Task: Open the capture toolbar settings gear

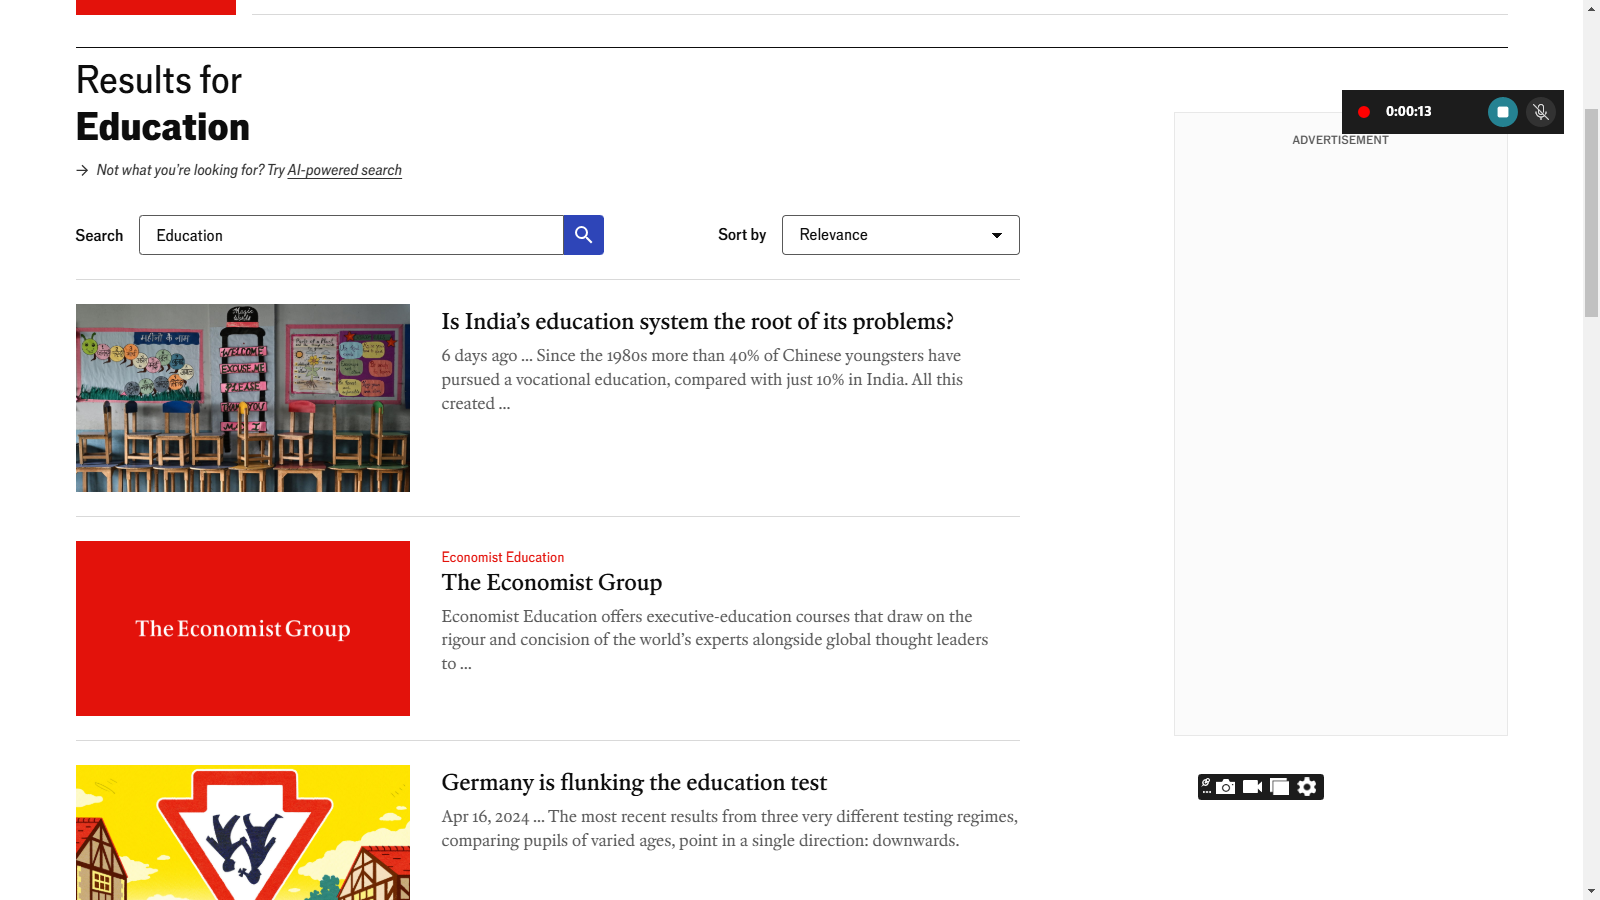Action: [1307, 787]
